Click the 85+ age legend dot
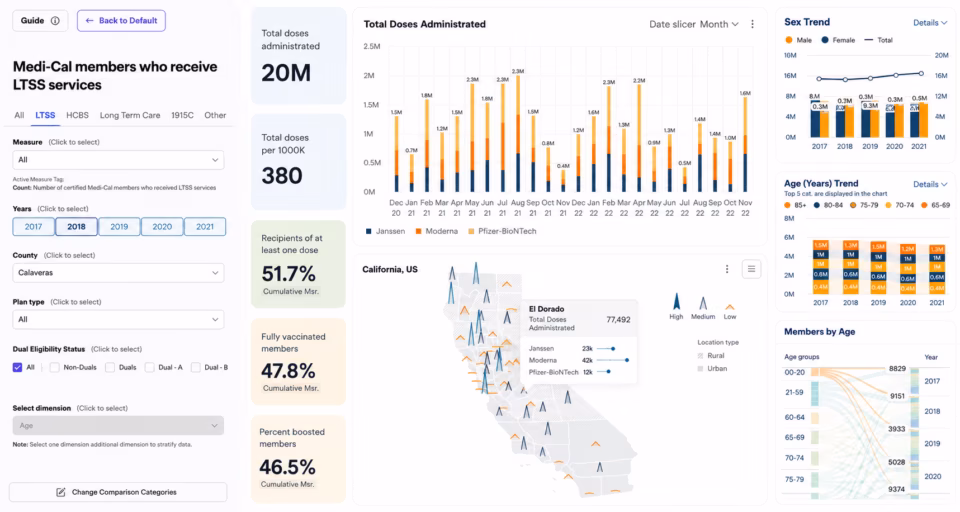Image resolution: width=960 pixels, height=512 pixels. [x=787, y=206]
